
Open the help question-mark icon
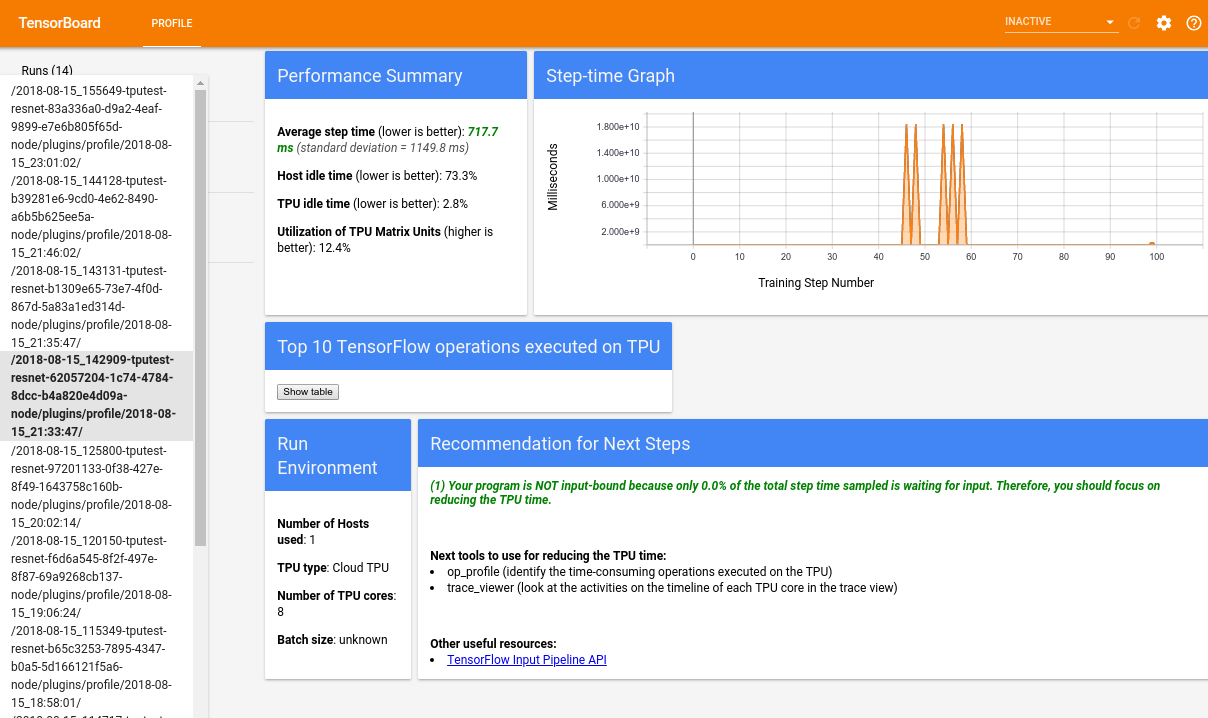pyautogui.click(x=1194, y=23)
